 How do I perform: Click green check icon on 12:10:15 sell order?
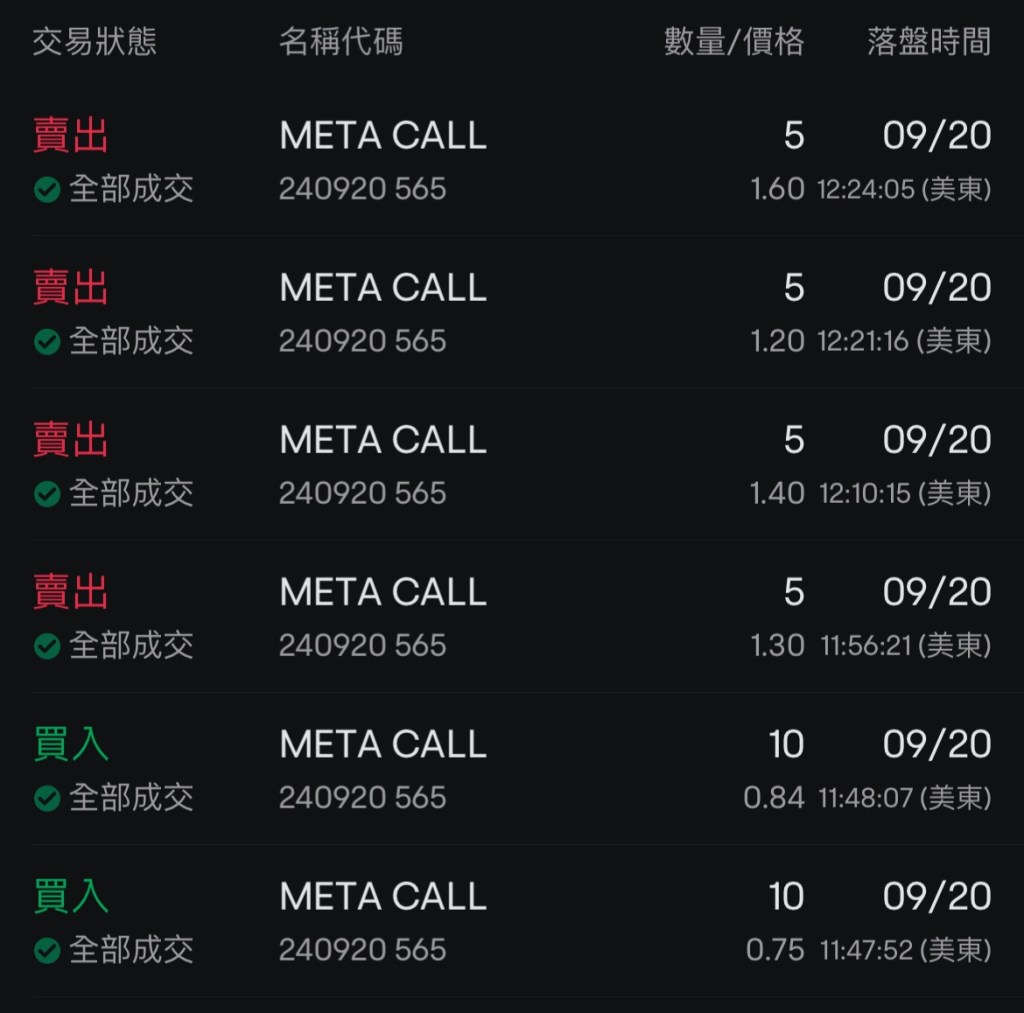(47, 493)
